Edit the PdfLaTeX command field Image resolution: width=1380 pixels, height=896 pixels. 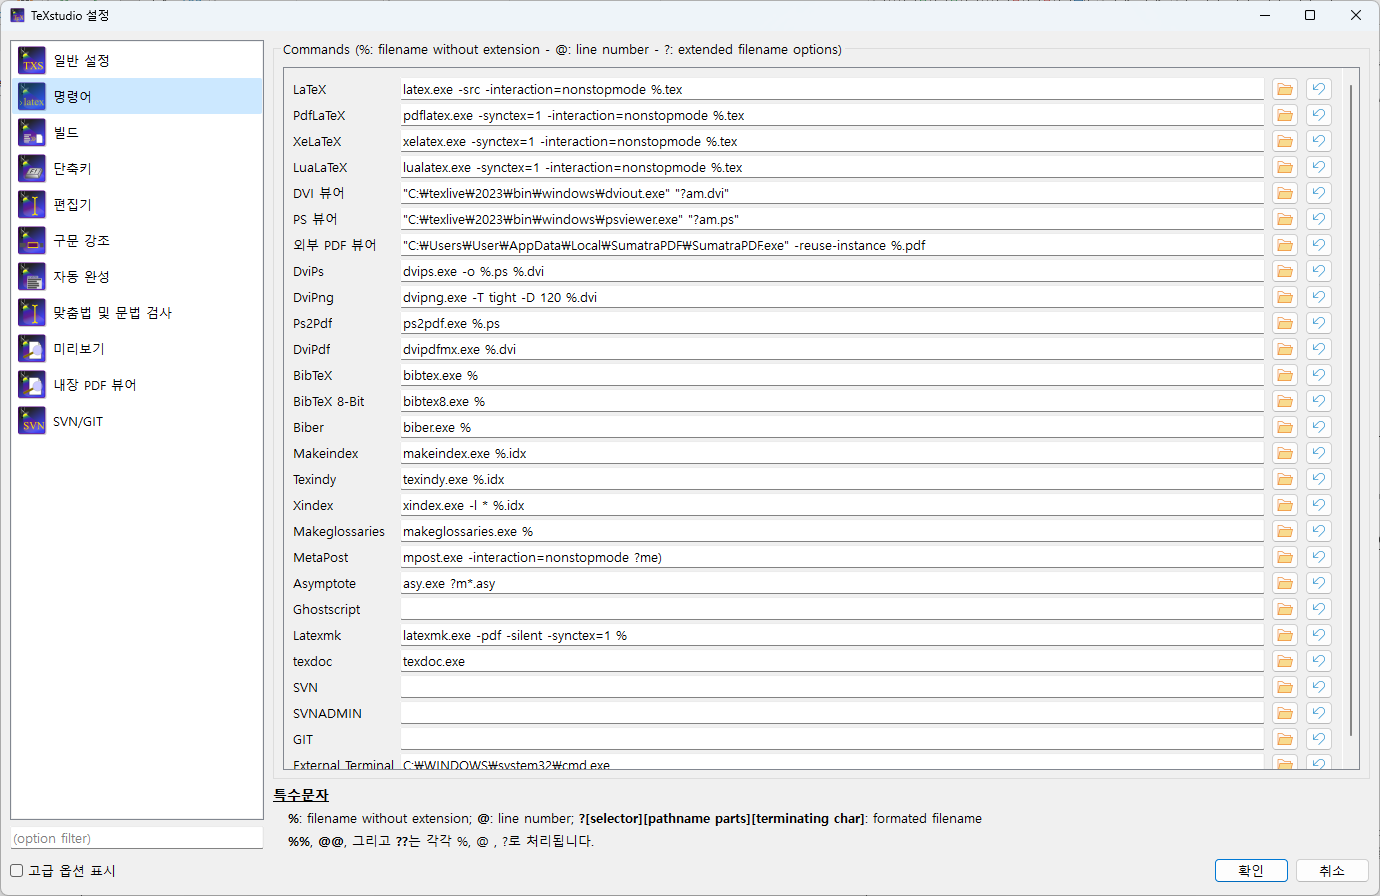(832, 115)
